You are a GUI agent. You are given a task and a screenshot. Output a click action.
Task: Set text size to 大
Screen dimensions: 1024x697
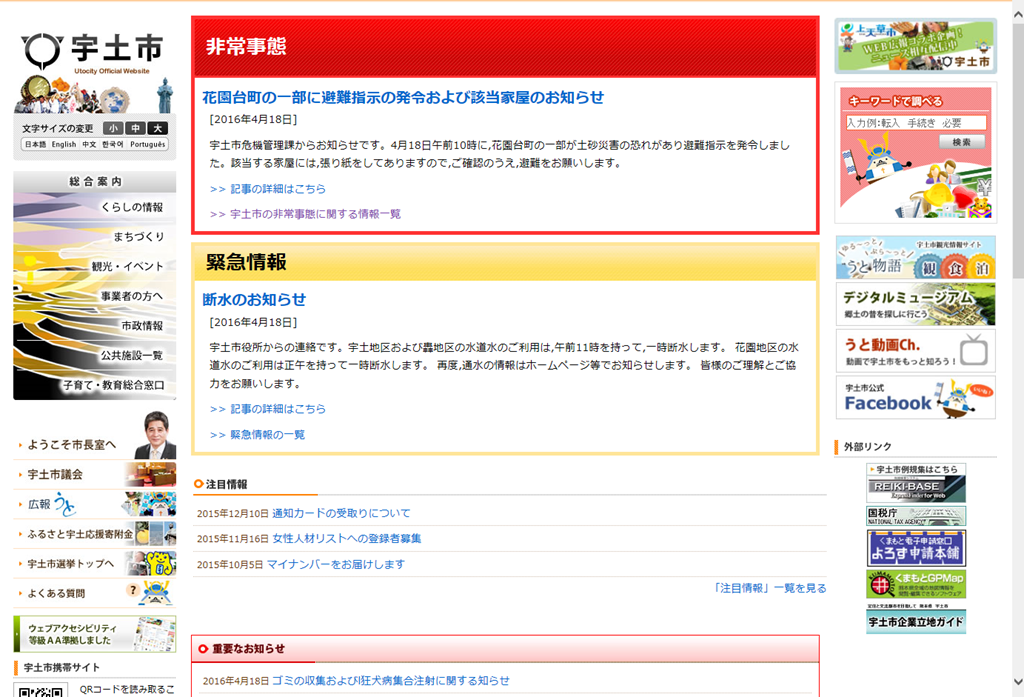tap(158, 128)
